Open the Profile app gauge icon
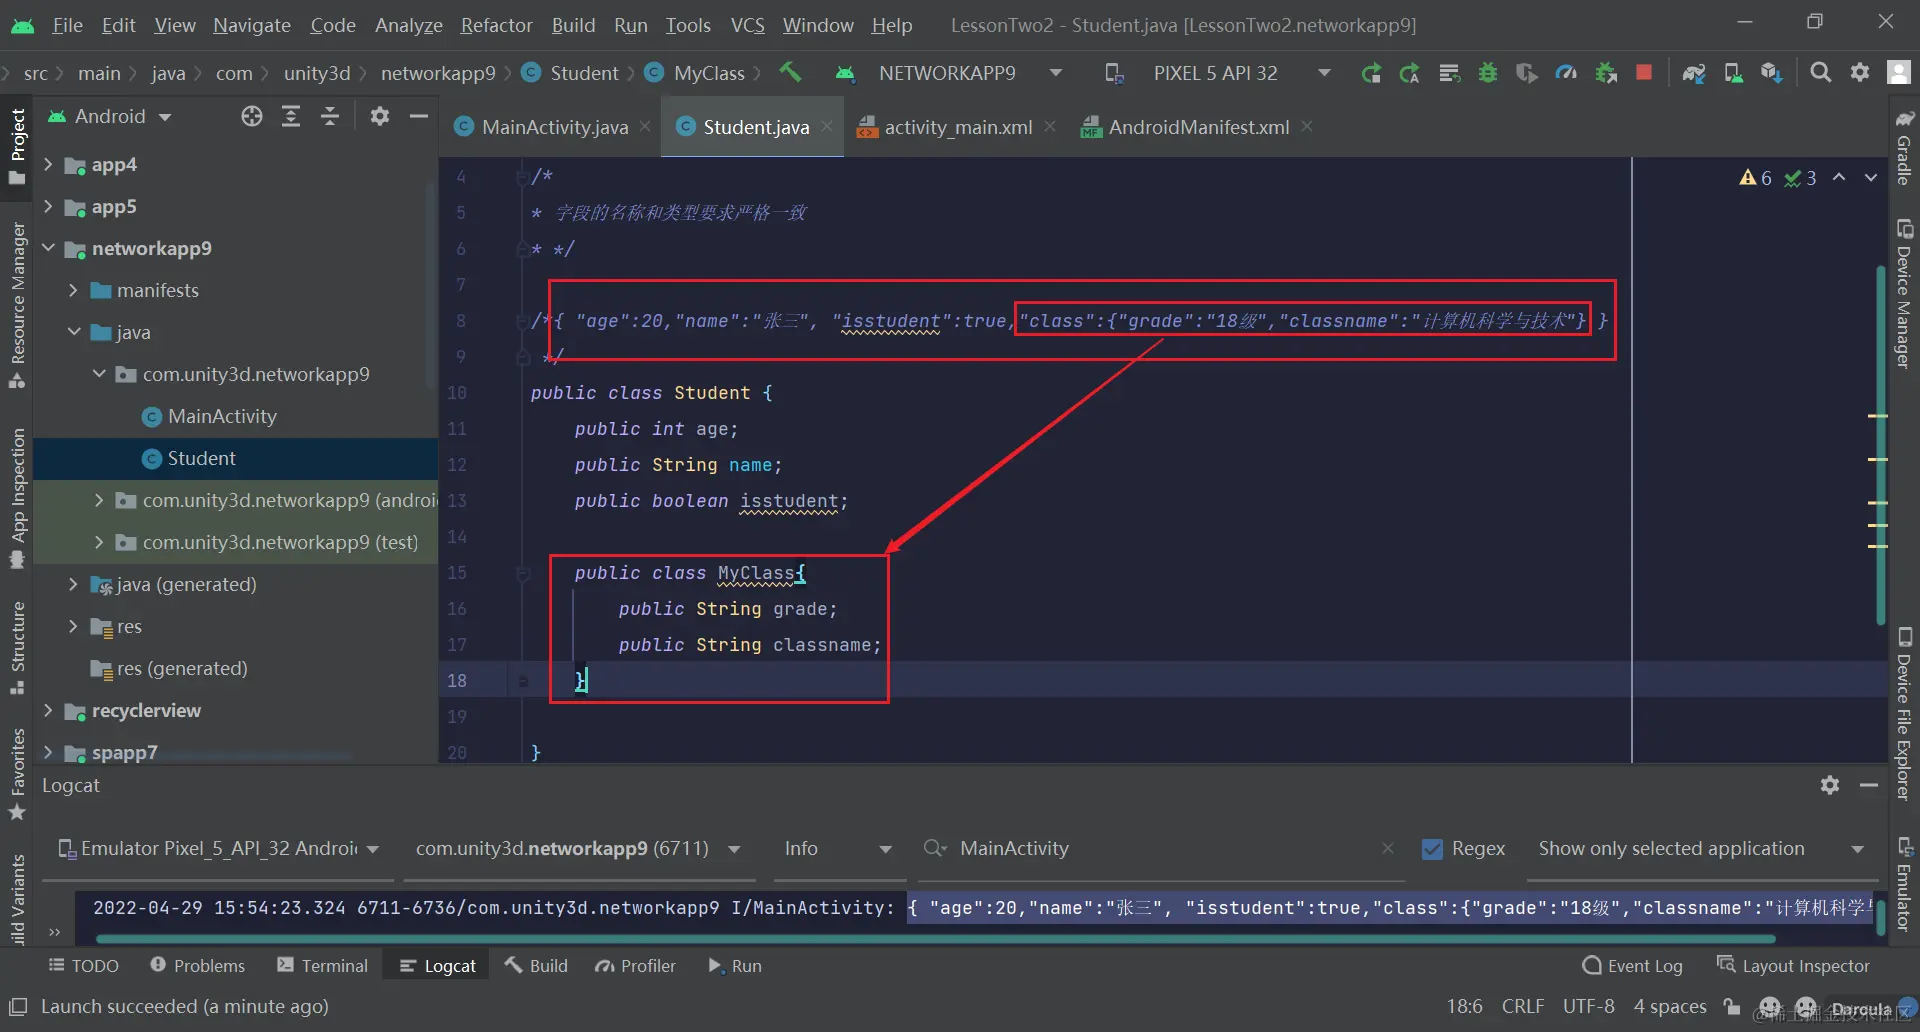The height and width of the screenshot is (1032, 1920). coord(1566,73)
